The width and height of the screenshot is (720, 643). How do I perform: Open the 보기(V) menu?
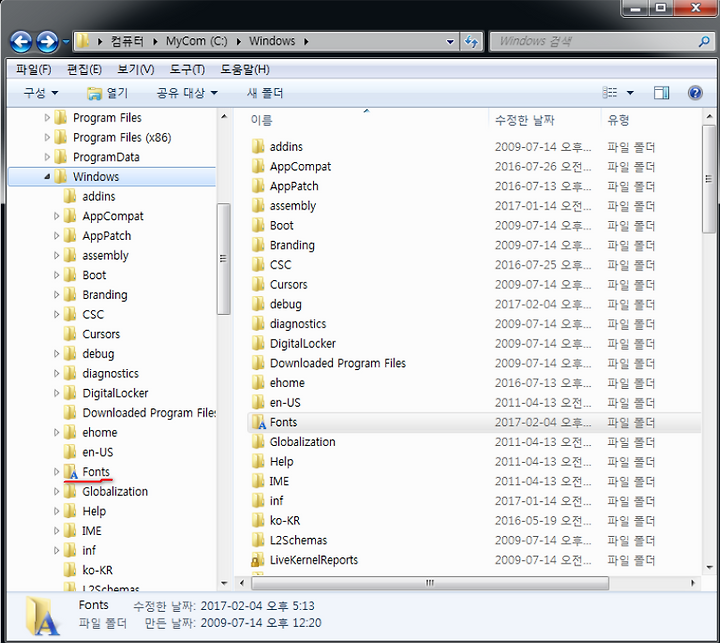(135, 69)
